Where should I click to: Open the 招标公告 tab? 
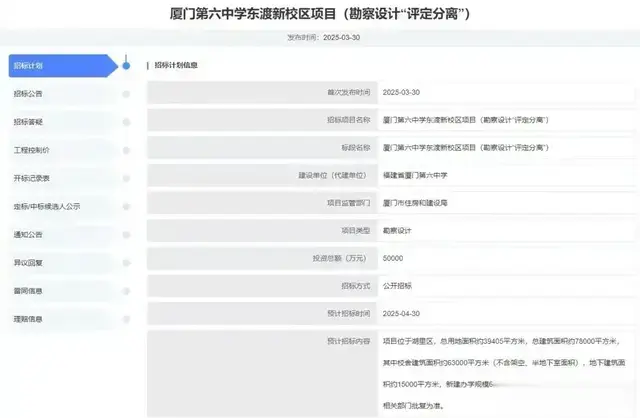(x=63, y=94)
